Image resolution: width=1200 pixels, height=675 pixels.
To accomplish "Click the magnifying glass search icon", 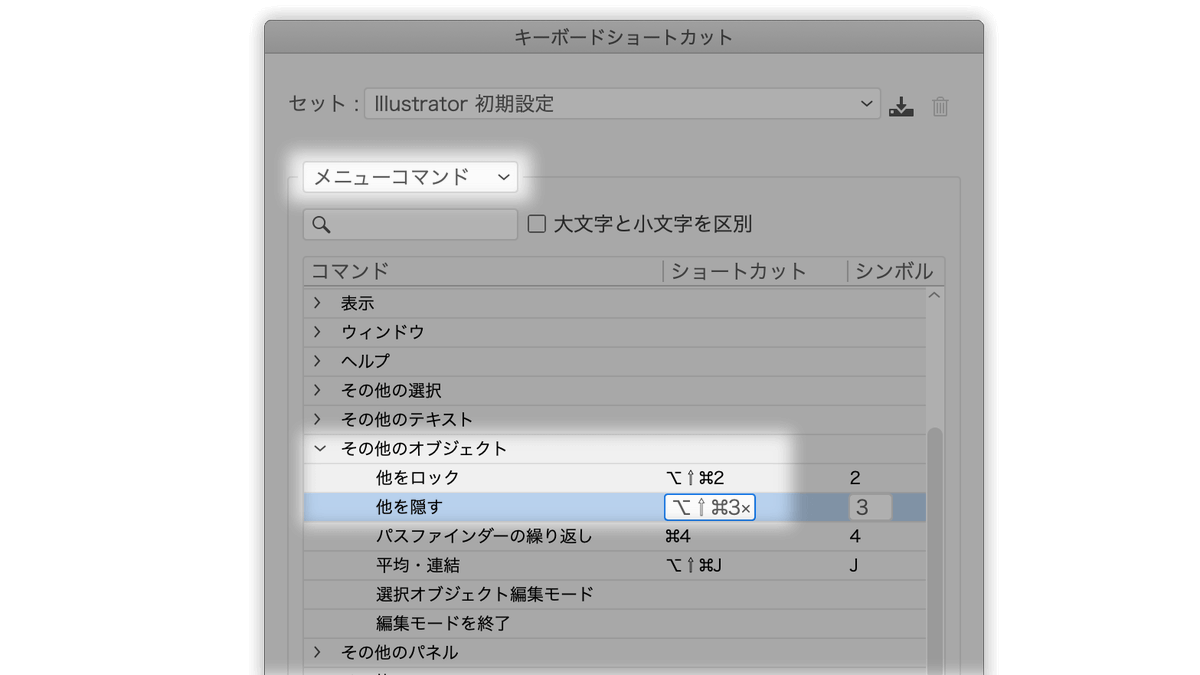I will click(320, 224).
